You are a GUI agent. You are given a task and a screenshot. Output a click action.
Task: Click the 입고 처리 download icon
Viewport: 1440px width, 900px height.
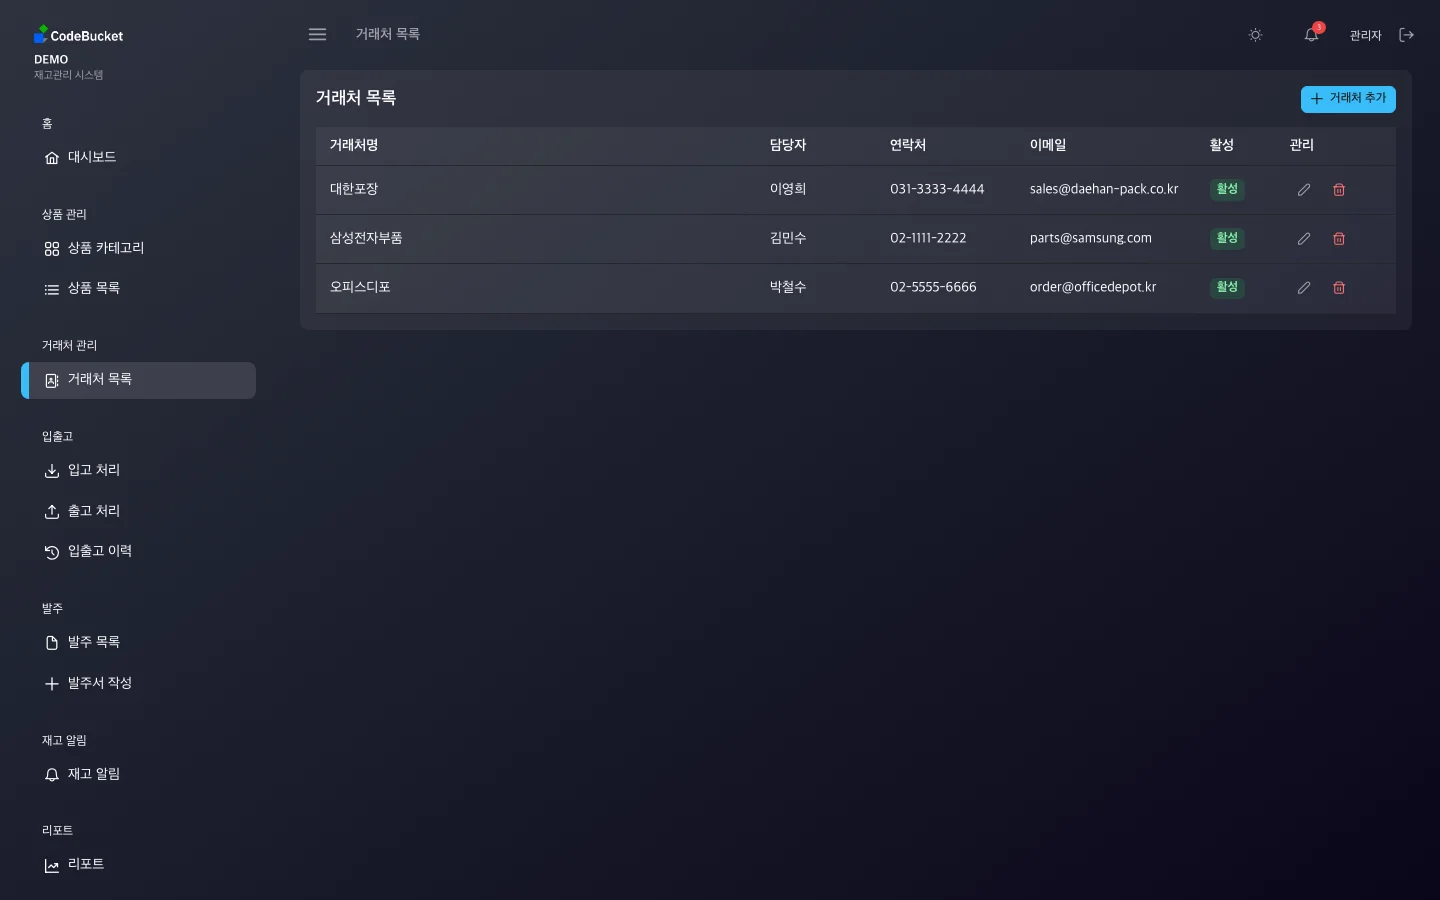pyautogui.click(x=51, y=470)
